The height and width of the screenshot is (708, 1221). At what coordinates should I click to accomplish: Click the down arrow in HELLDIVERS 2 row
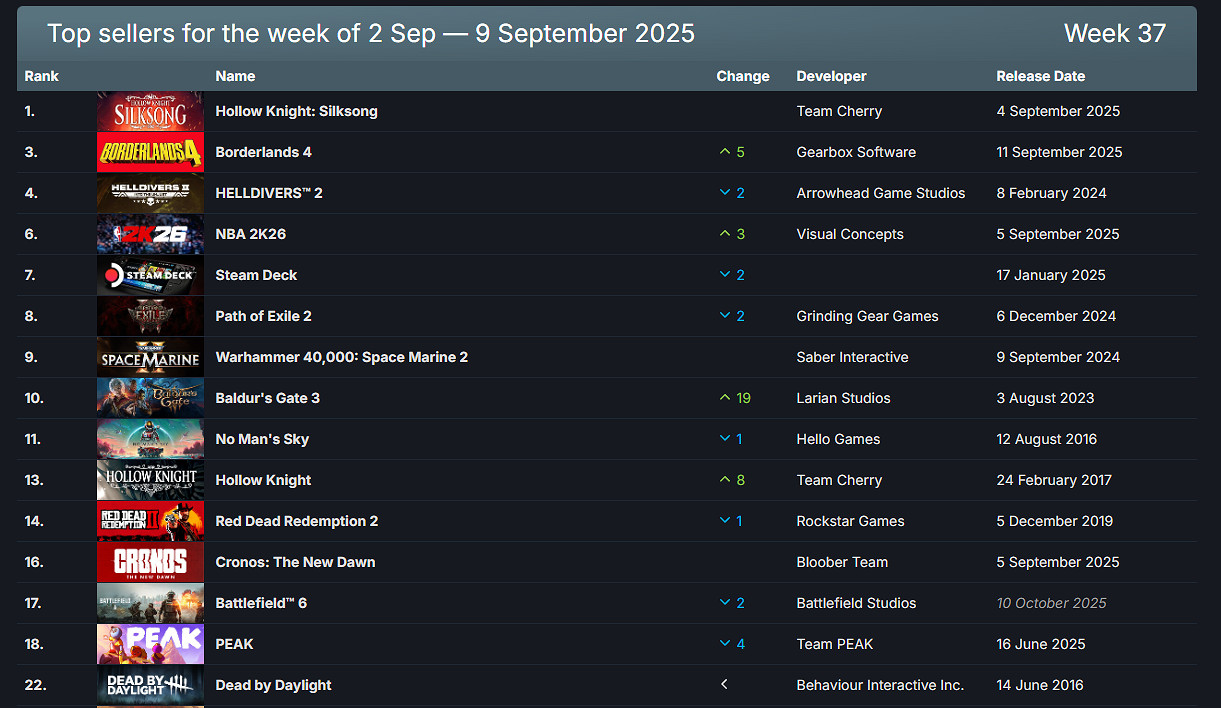tap(725, 193)
